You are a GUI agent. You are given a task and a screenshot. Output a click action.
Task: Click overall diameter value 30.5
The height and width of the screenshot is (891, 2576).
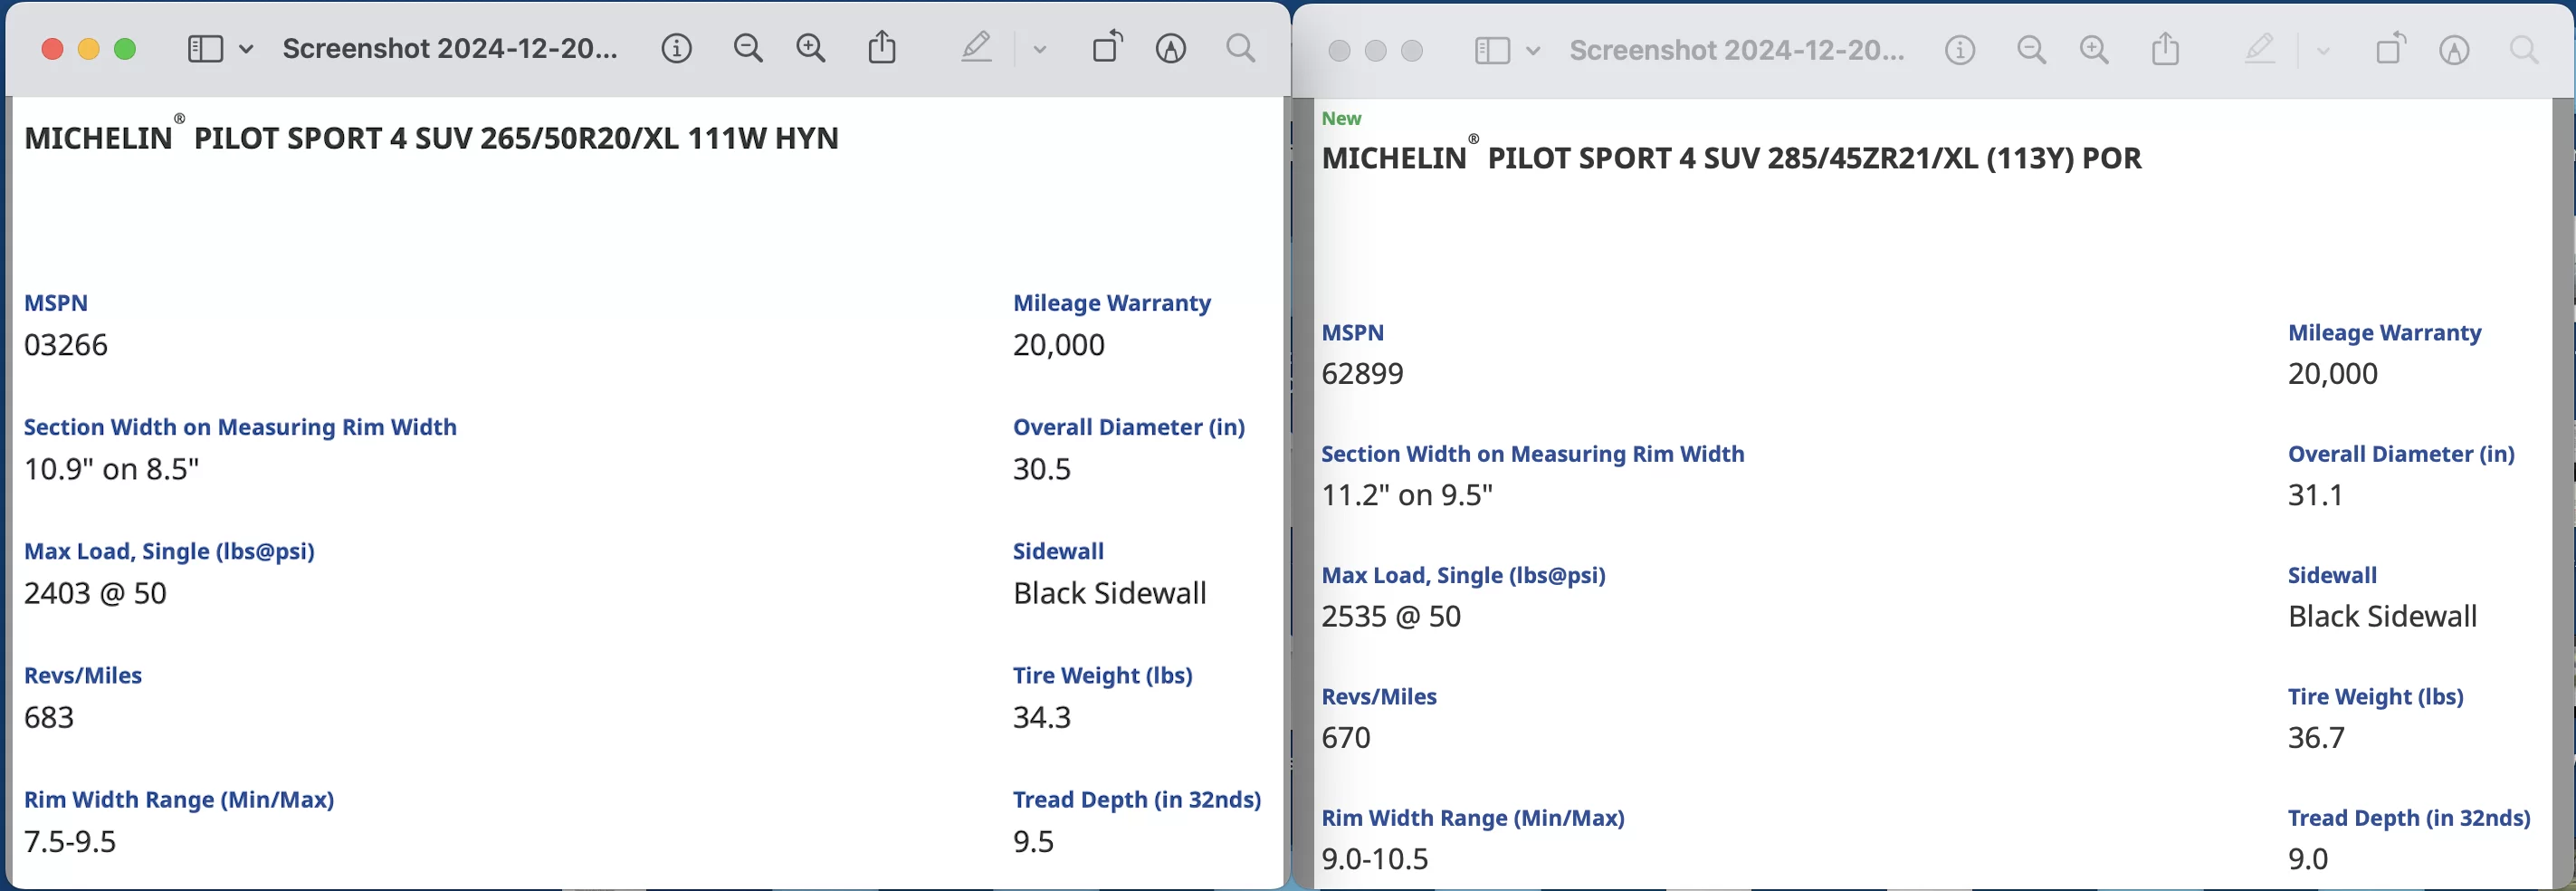tap(1042, 469)
